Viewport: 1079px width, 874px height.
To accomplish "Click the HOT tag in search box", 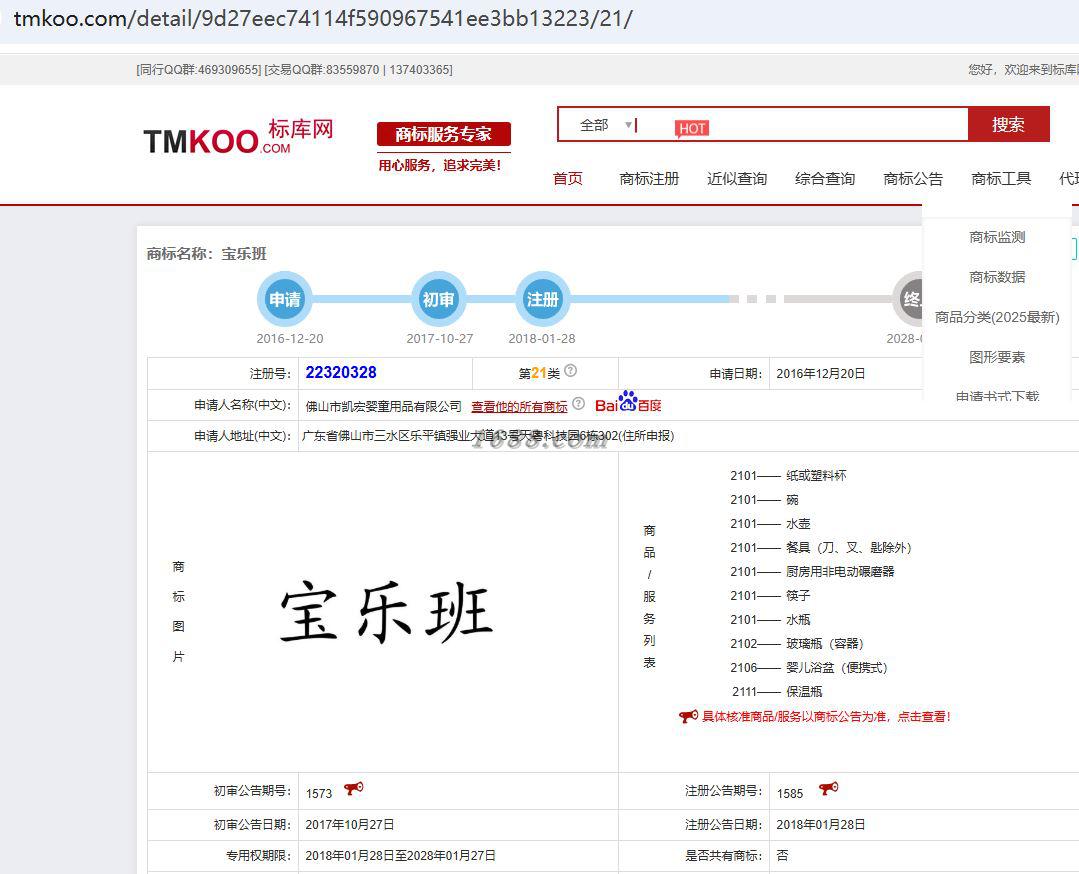I will (x=692, y=129).
